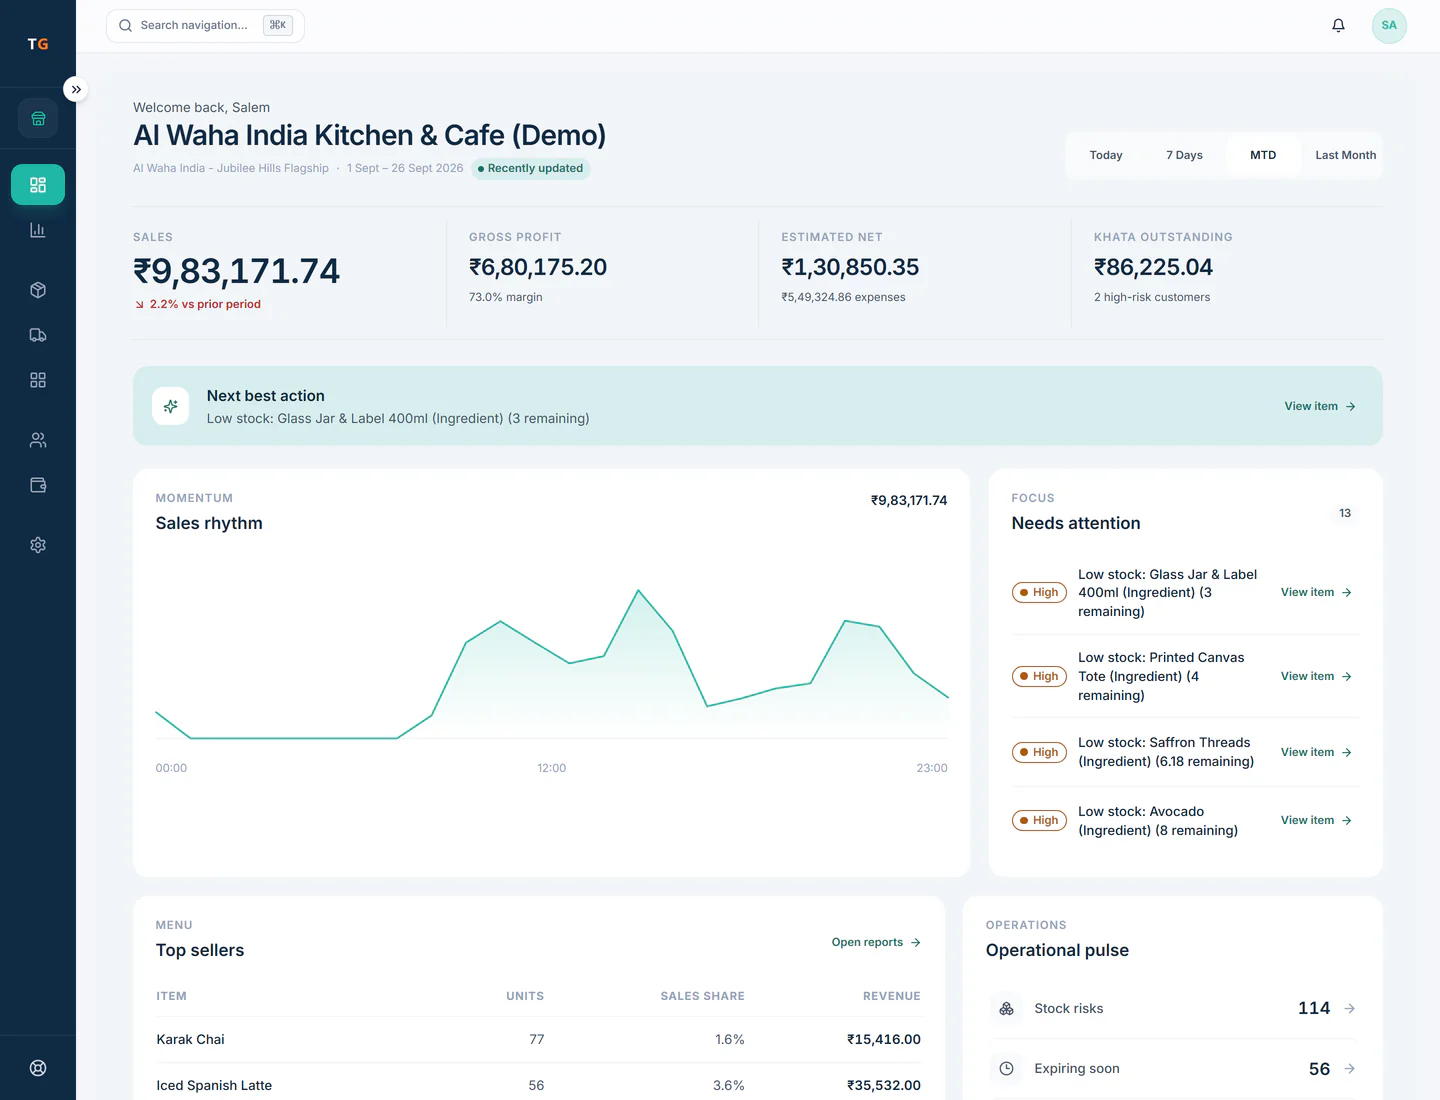Click the Iced Spanish Latte row
1440x1100 pixels.
pyautogui.click(x=538, y=1085)
